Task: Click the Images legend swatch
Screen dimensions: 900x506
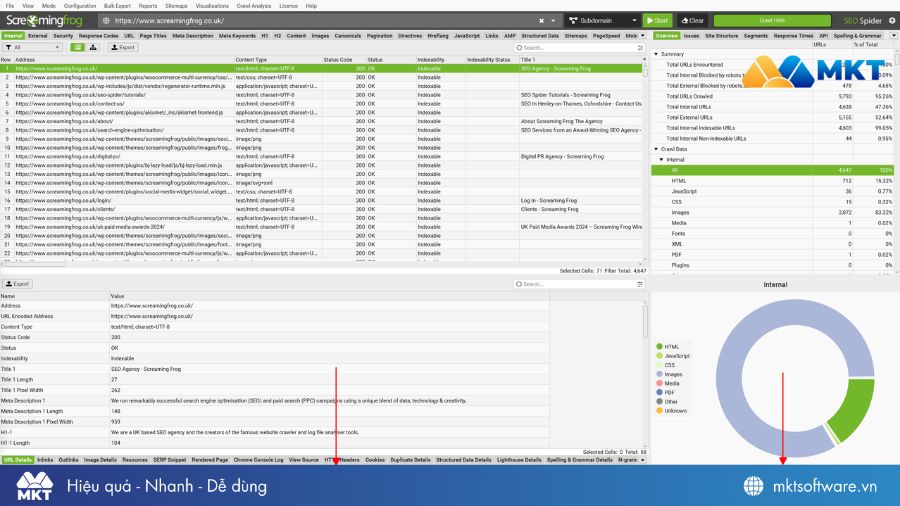Action: (x=660, y=374)
